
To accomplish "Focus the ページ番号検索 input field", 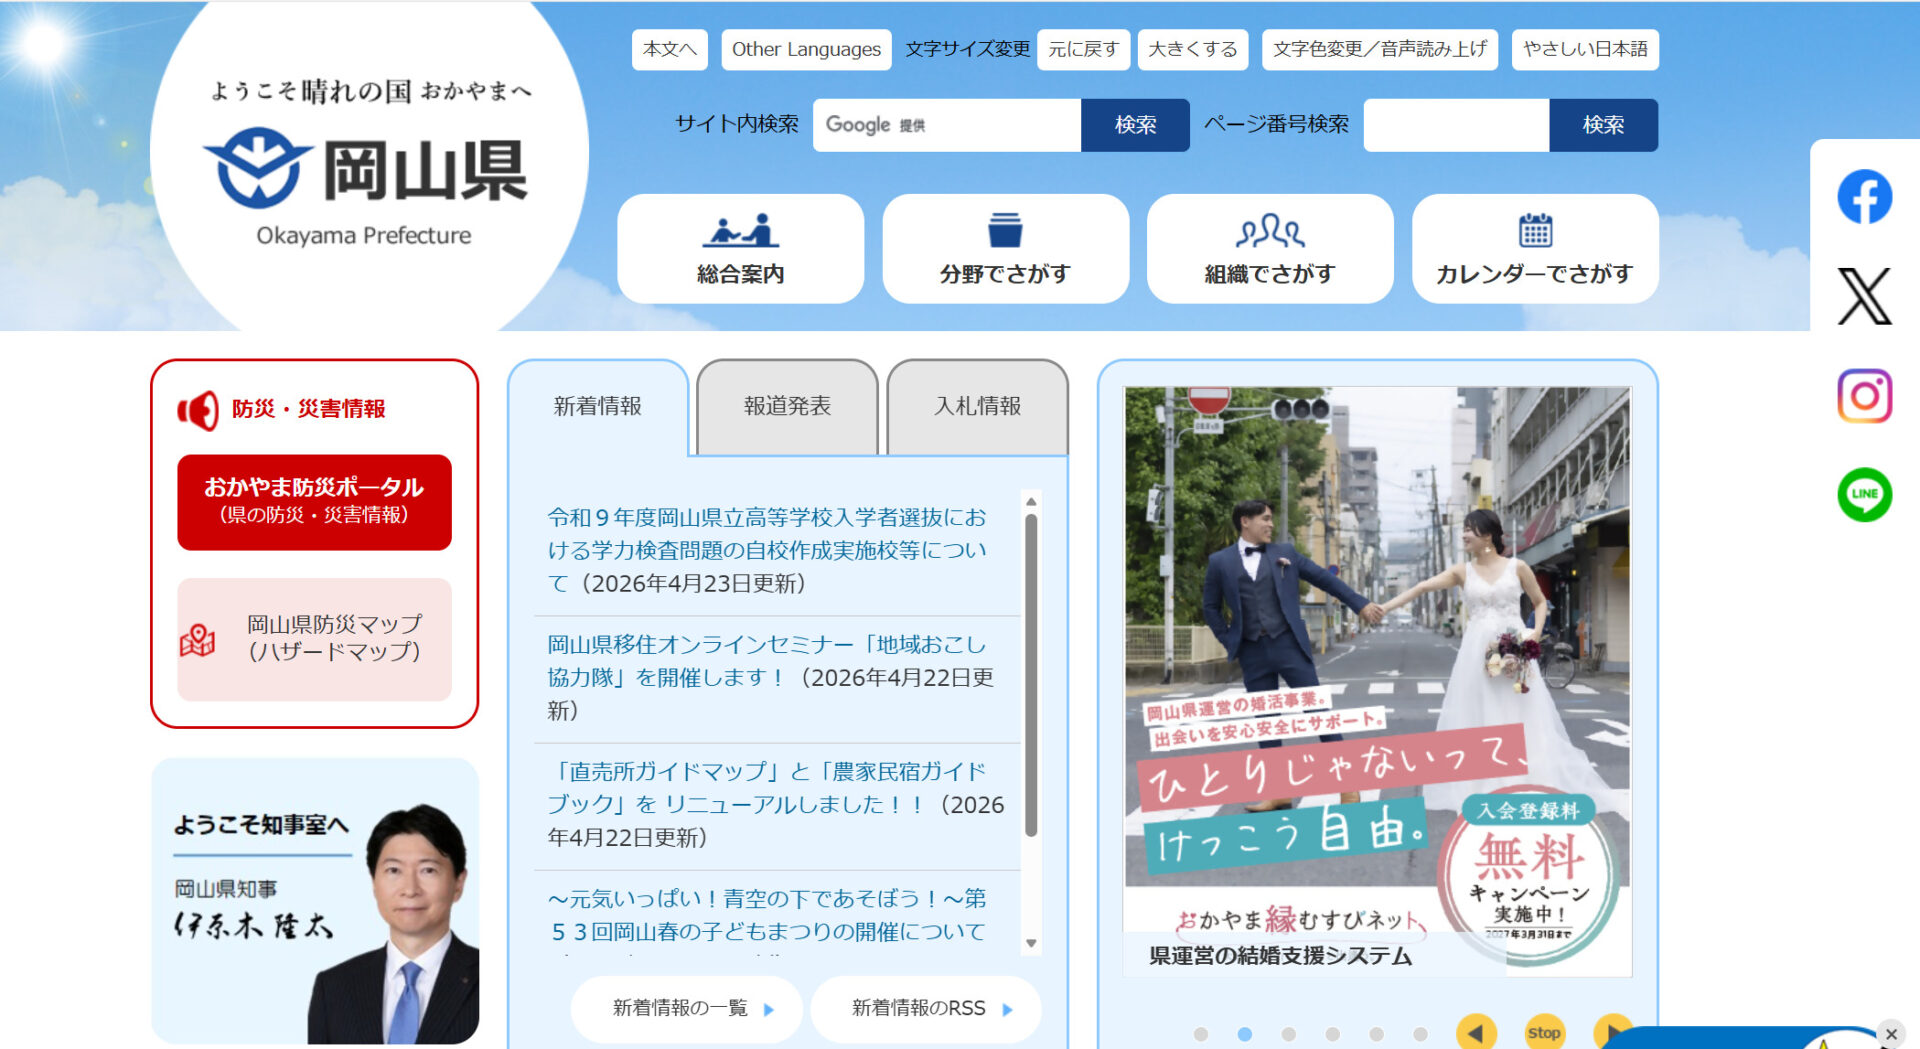I will click(1457, 125).
